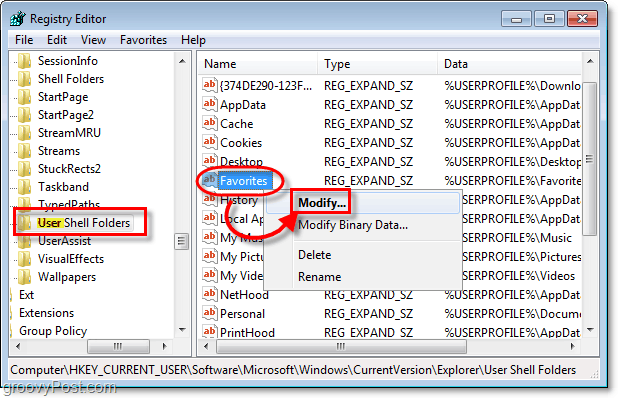Click the string icon next to PrintHood
Image resolution: width=618 pixels, height=398 pixels.
point(209,331)
